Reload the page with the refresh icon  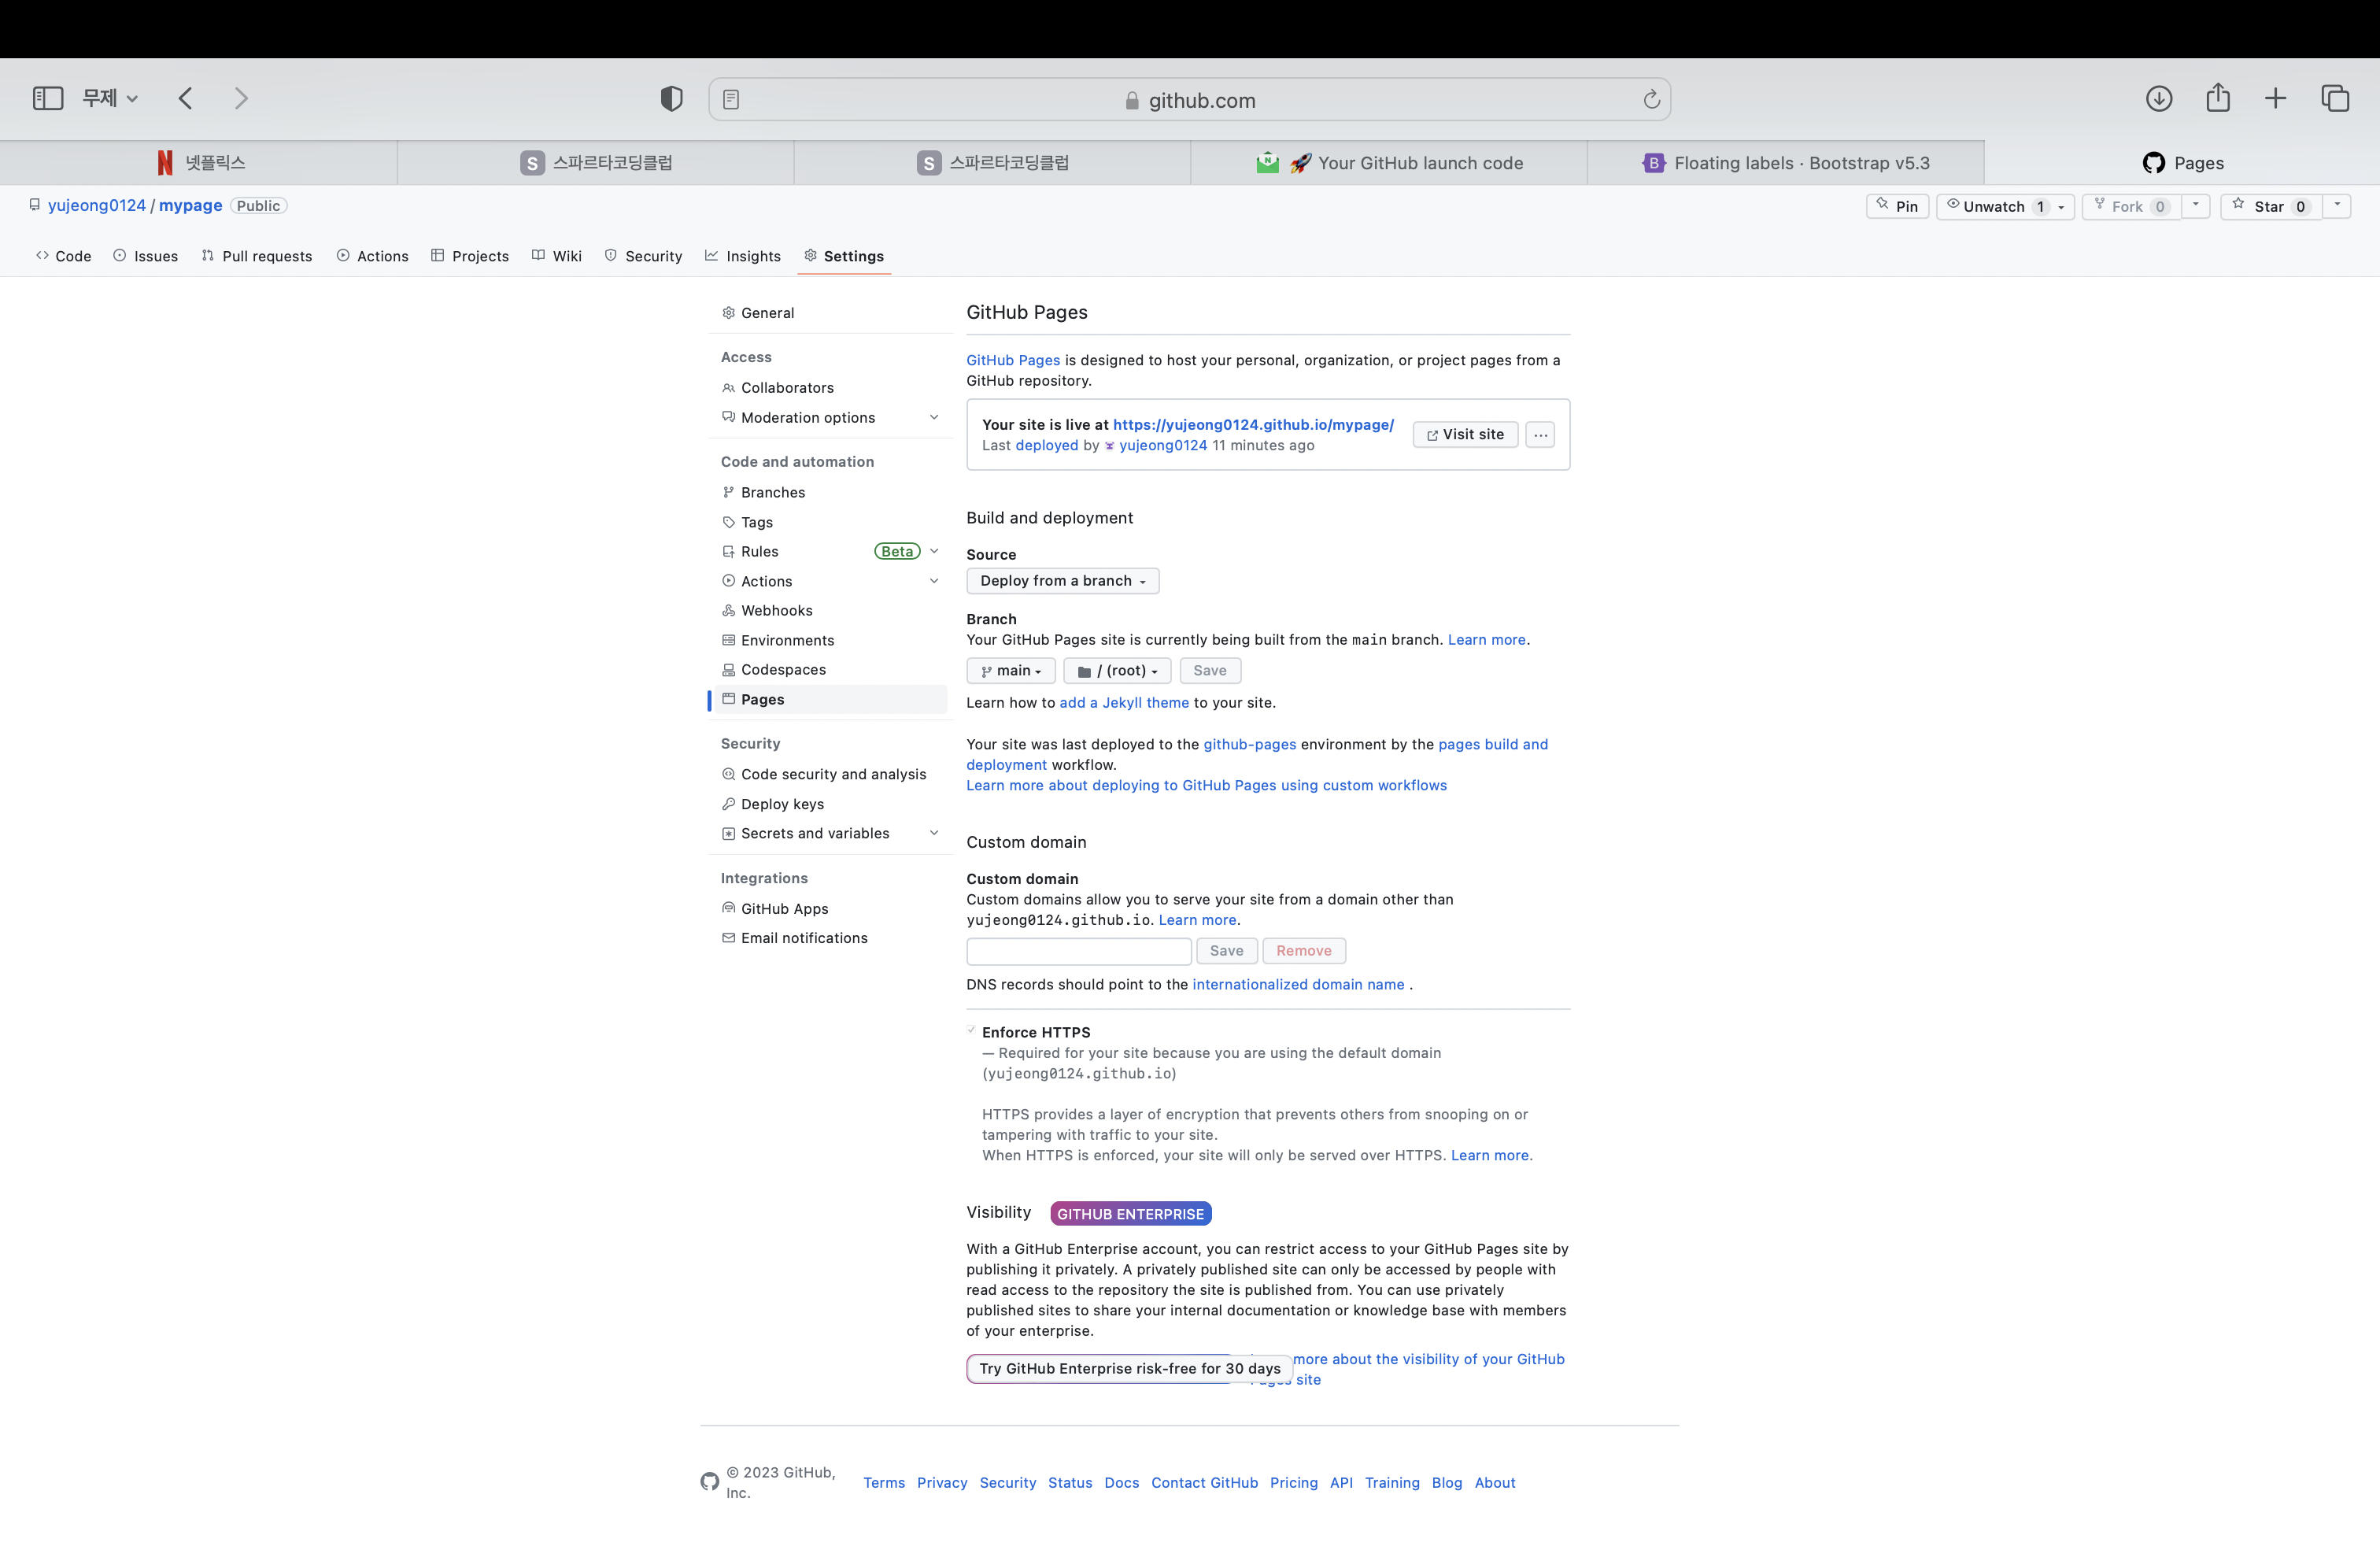click(x=1651, y=99)
